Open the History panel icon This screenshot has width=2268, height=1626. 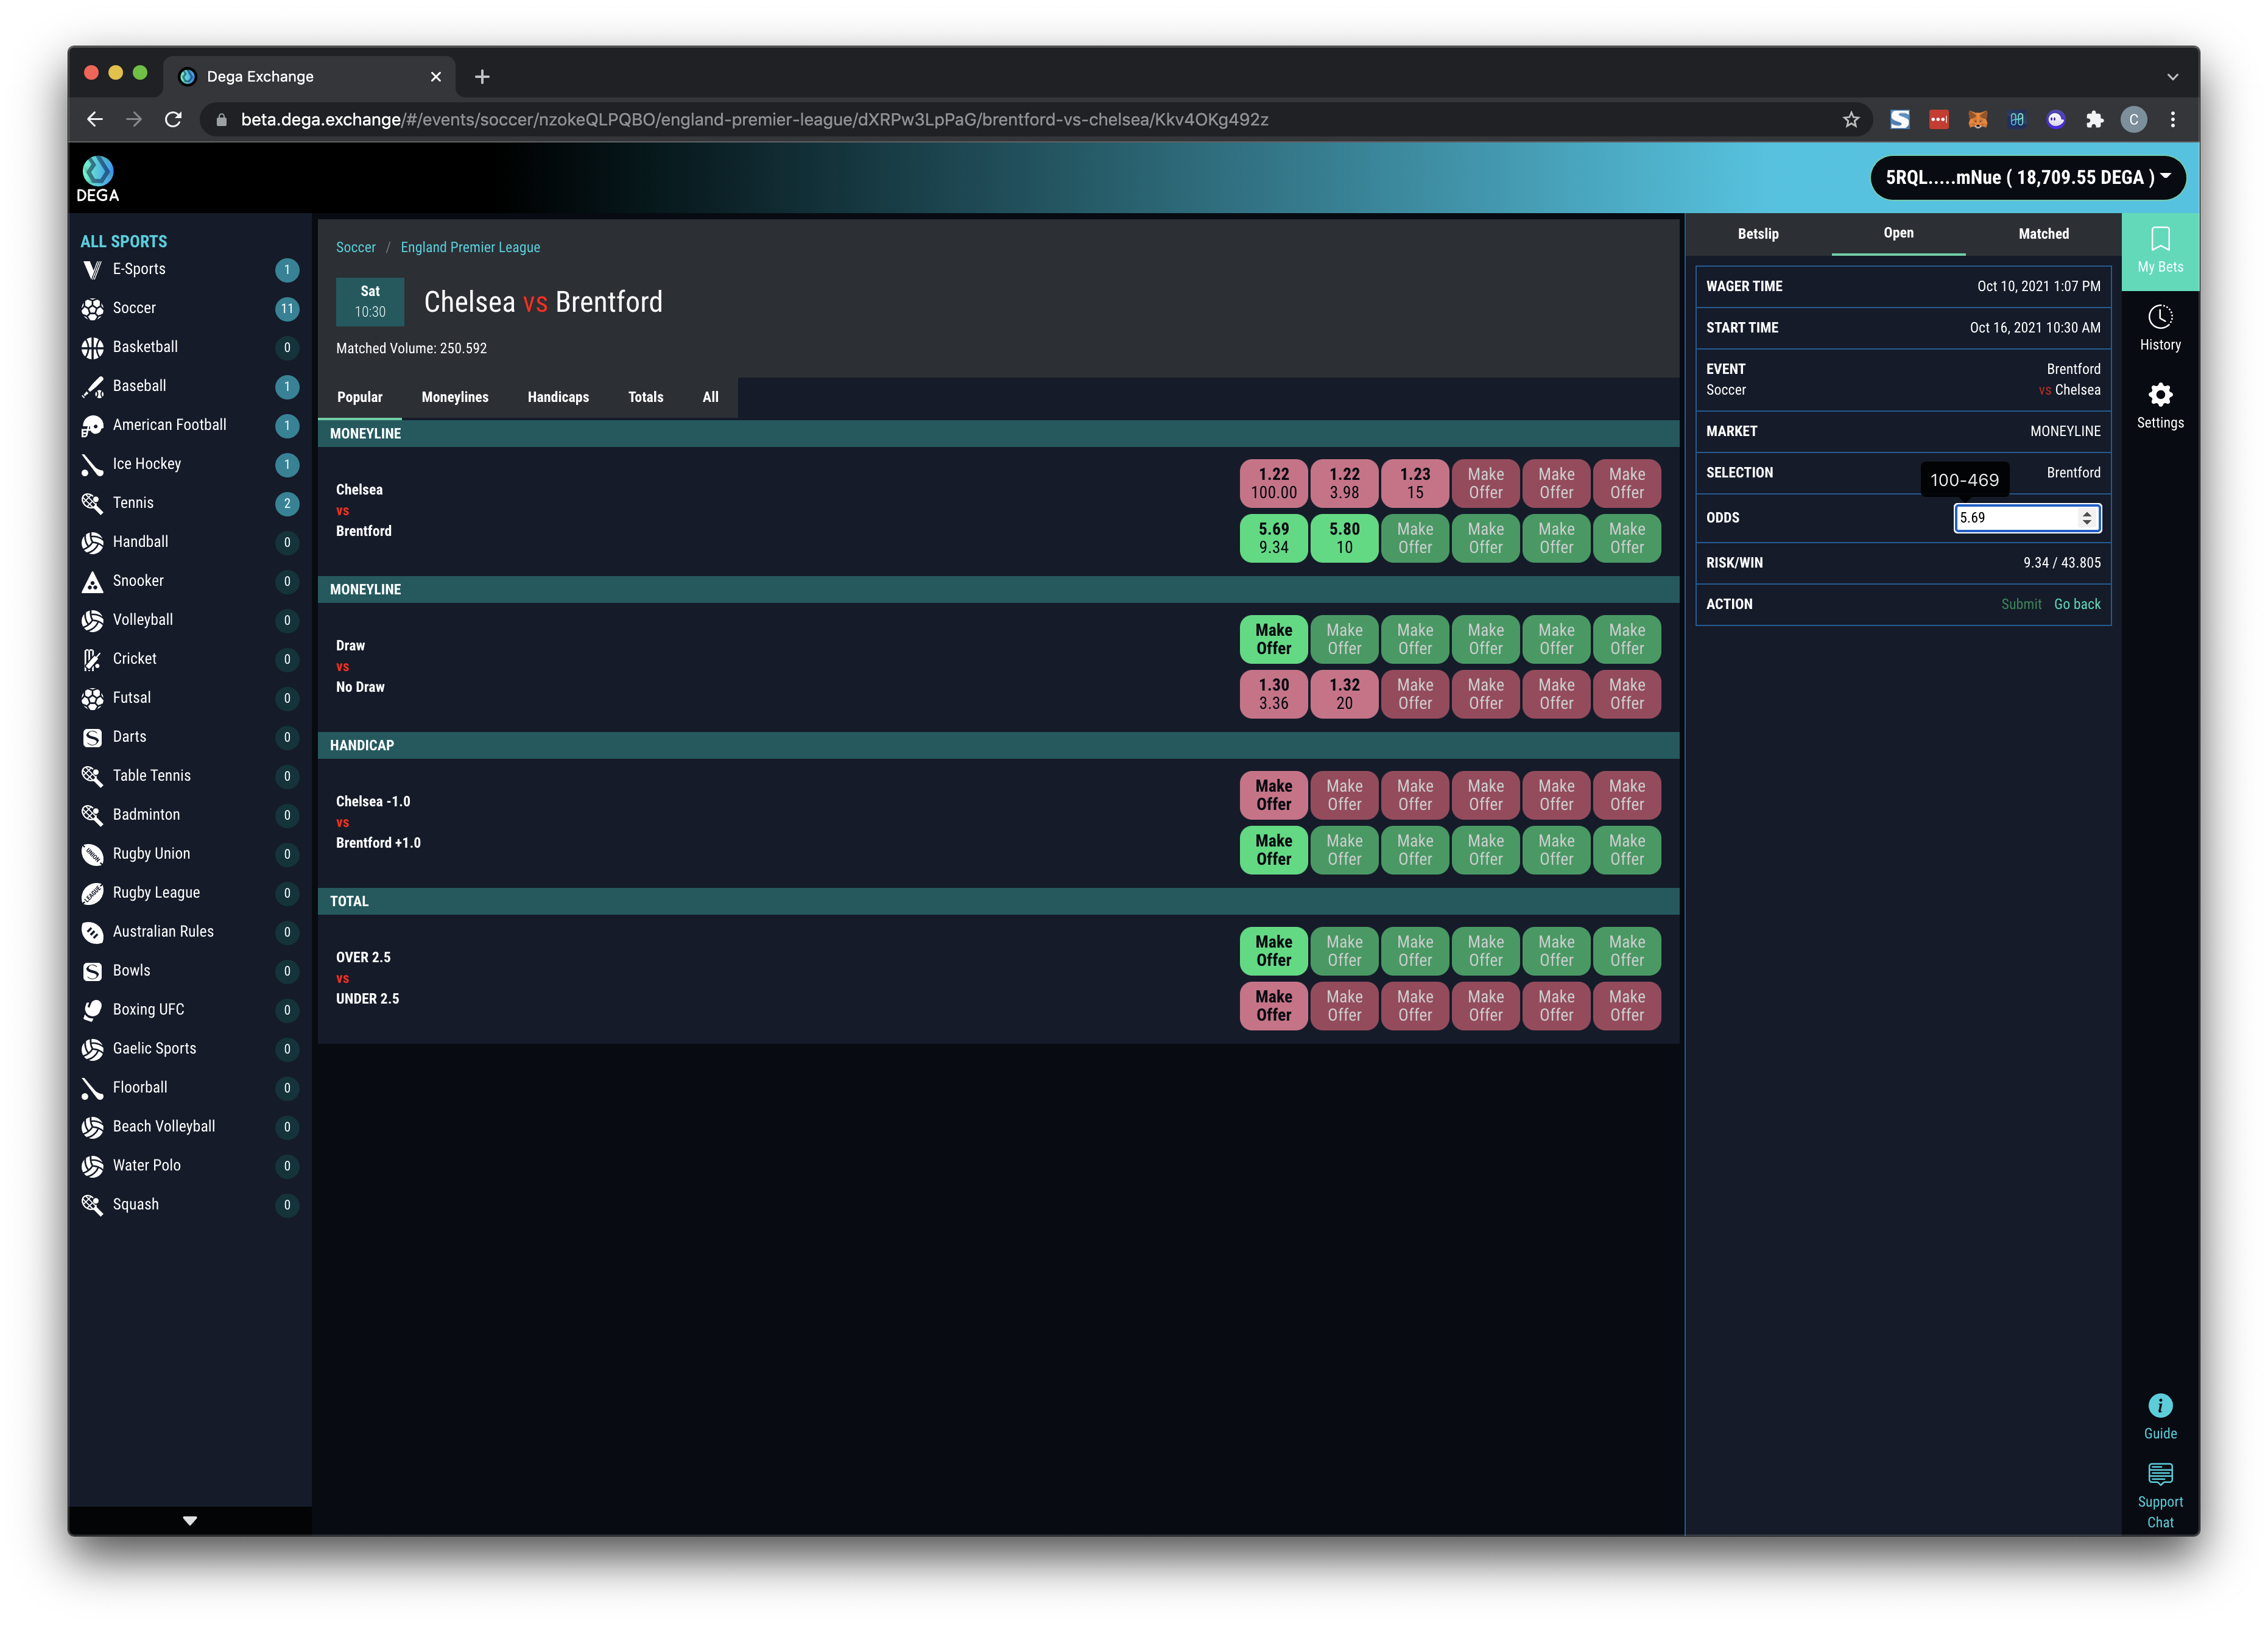click(2160, 318)
